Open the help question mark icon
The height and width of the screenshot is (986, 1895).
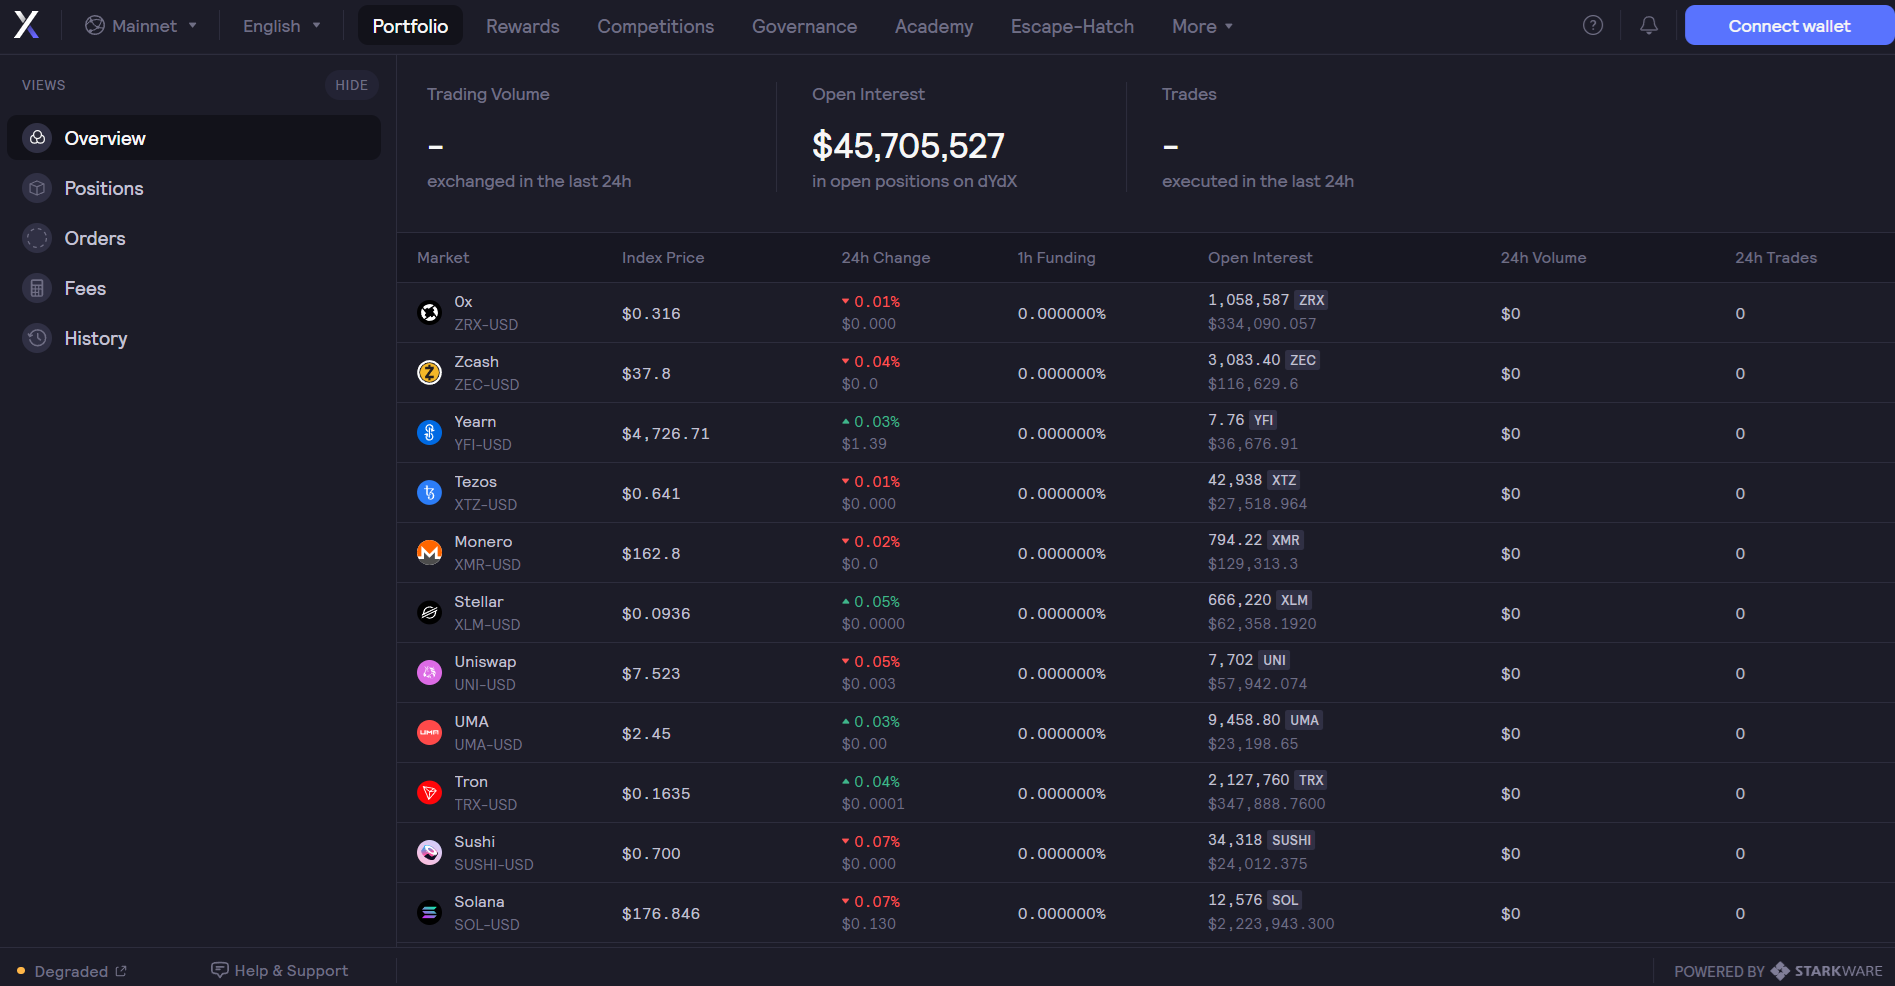[1593, 25]
